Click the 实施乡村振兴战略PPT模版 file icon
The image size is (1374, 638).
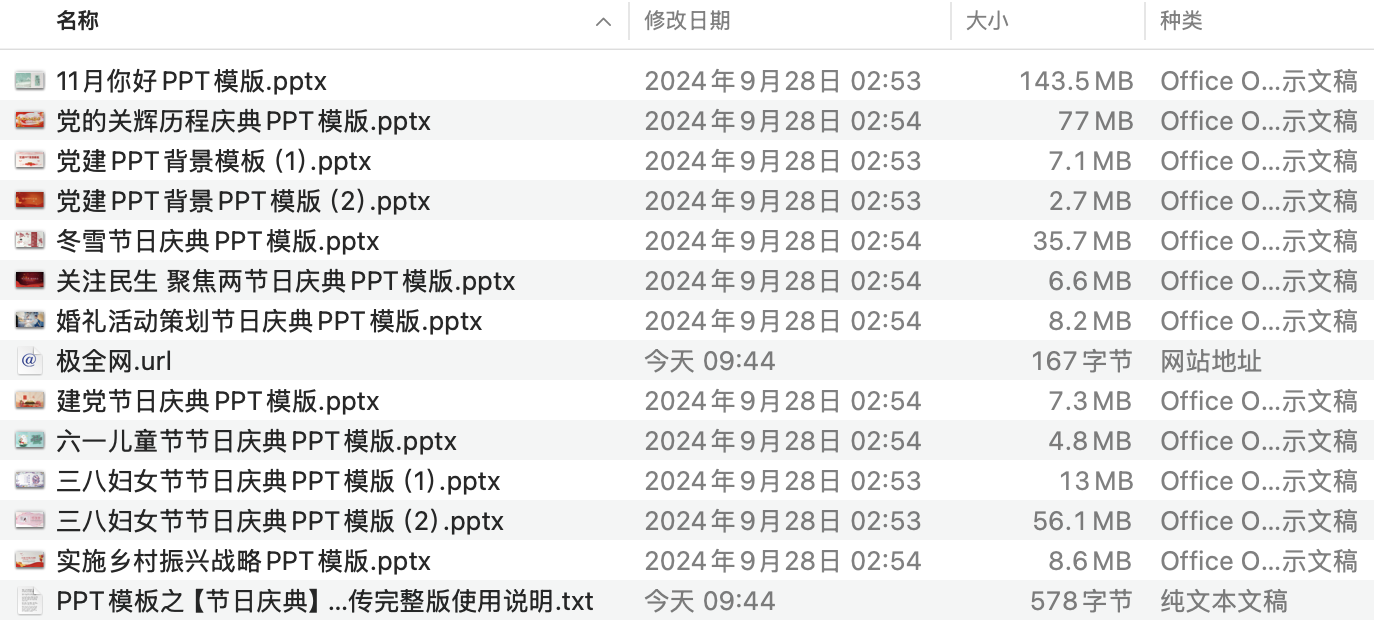pos(30,561)
